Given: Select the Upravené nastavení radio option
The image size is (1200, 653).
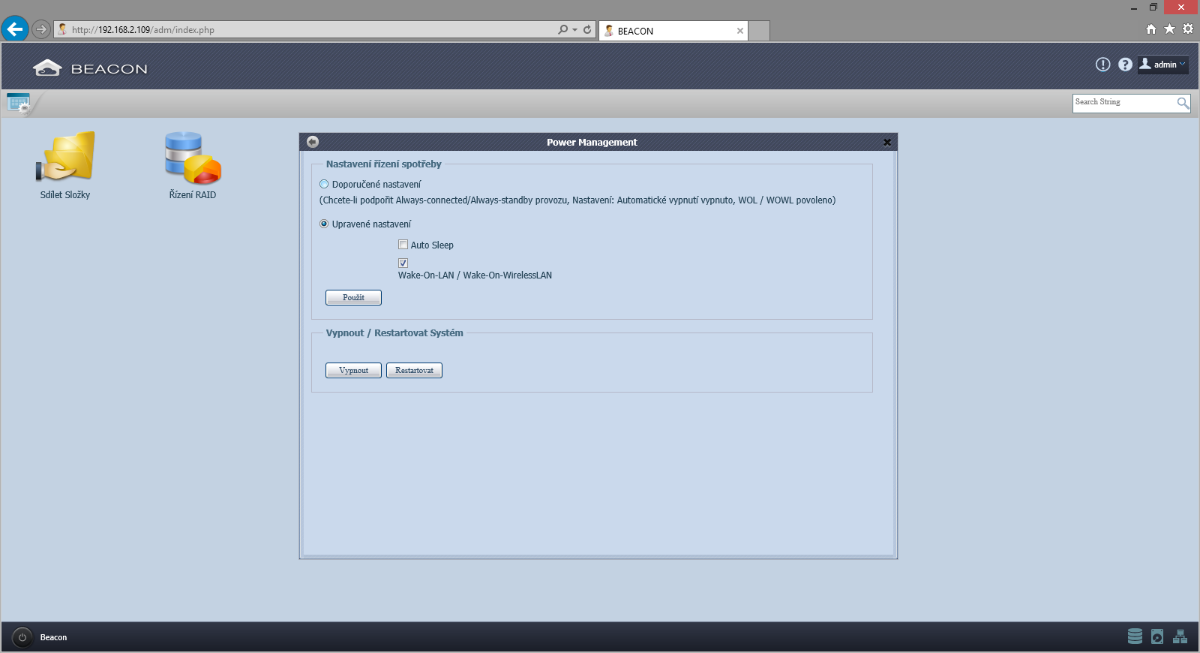Looking at the screenshot, I should point(324,224).
